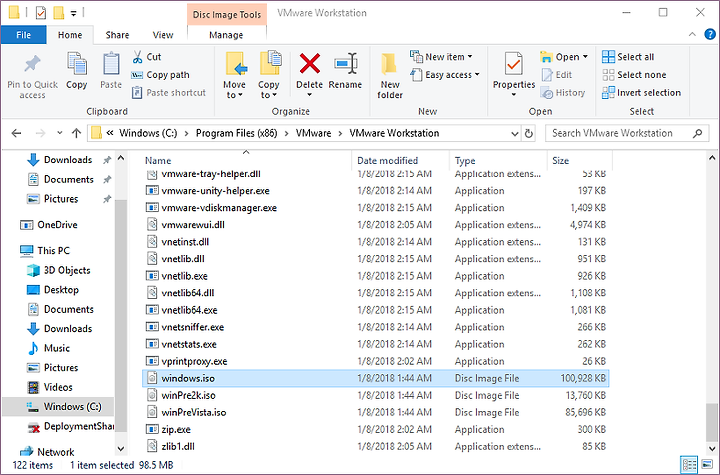Image resolution: width=720 pixels, height=475 pixels.
Task: Select zip.exe file
Action: point(376,430)
